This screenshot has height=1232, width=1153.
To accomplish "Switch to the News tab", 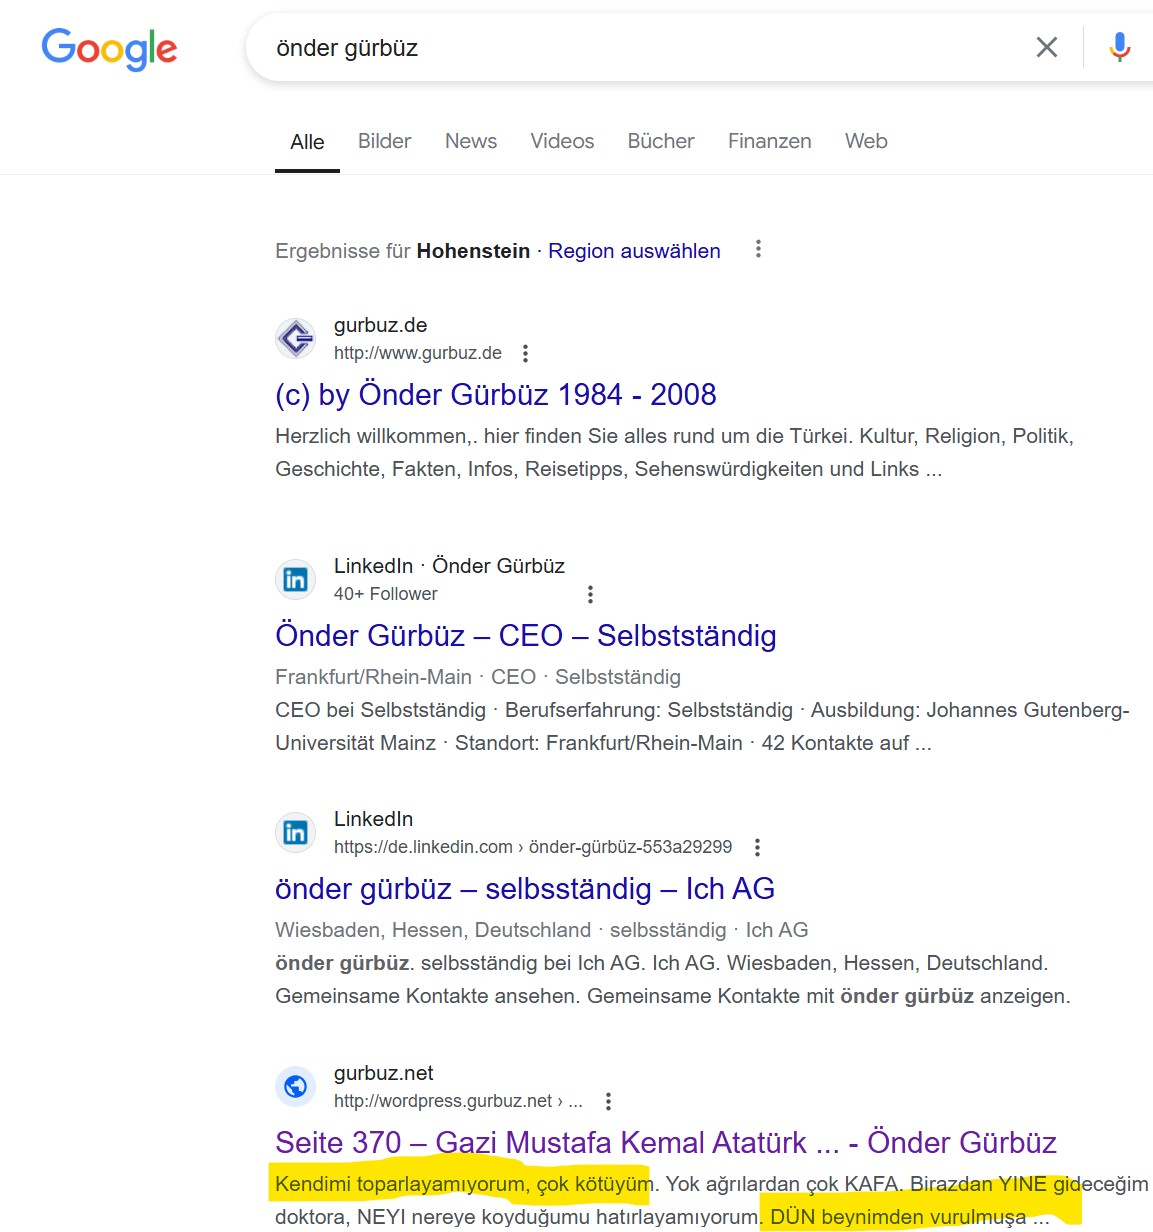I will pyautogui.click(x=471, y=141).
